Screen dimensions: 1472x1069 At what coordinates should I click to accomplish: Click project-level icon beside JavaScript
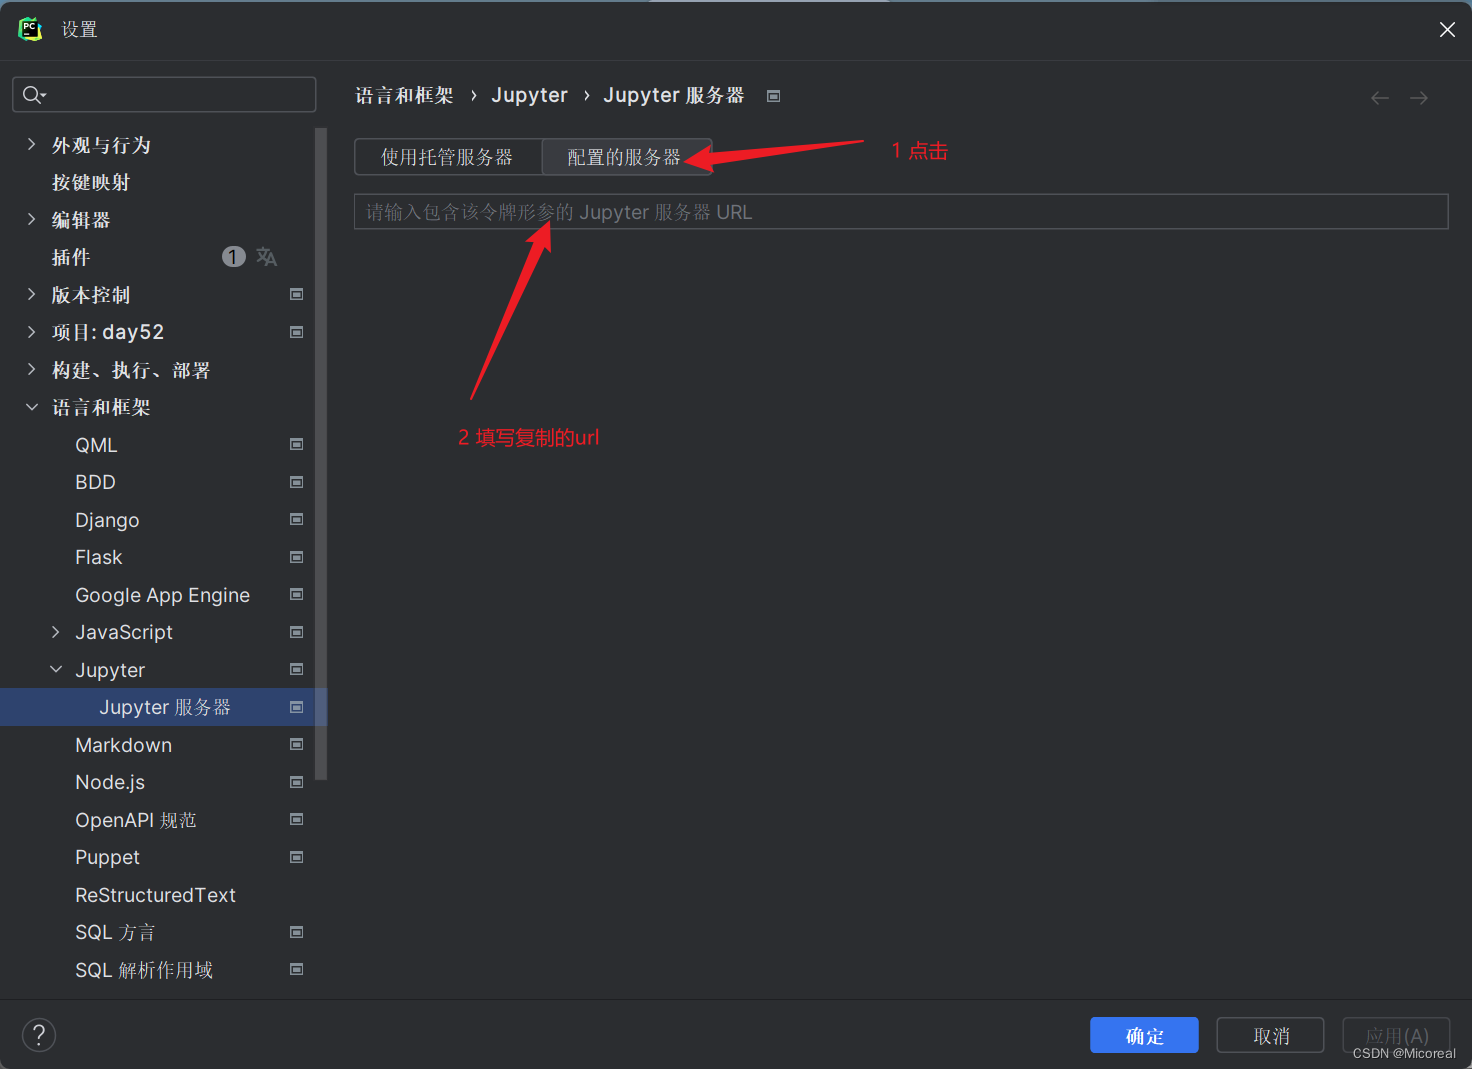pyautogui.click(x=296, y=632)
